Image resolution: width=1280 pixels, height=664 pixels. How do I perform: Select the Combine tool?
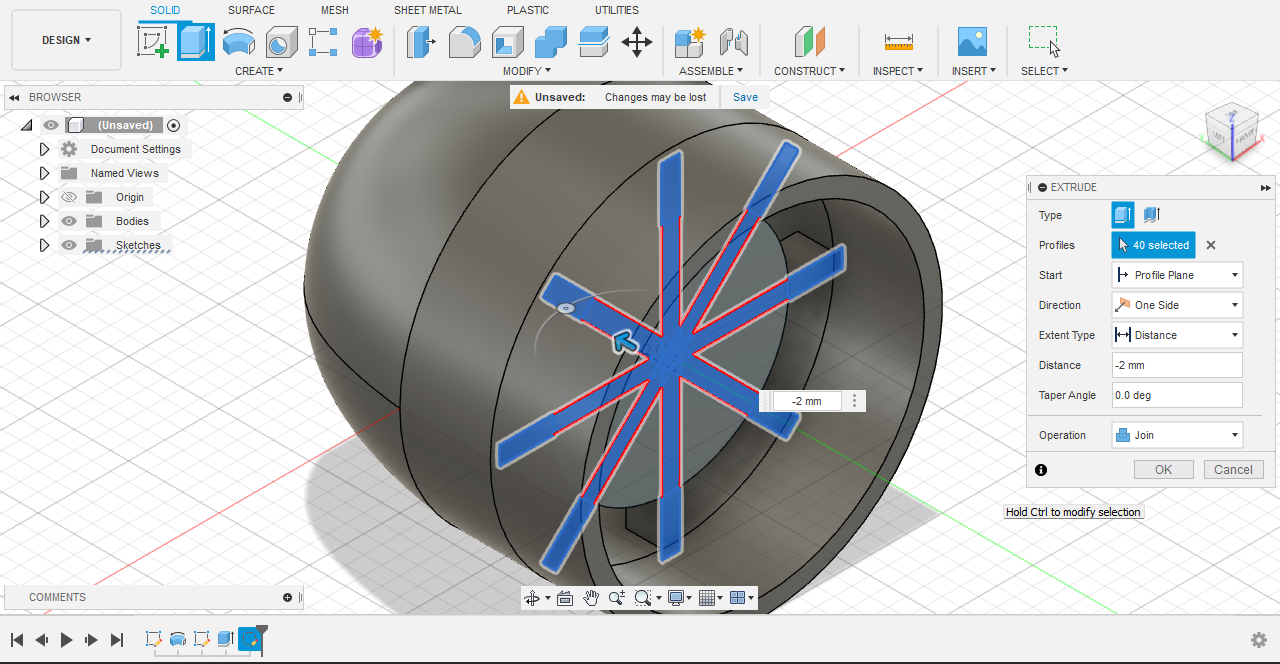tap(551, 42)
